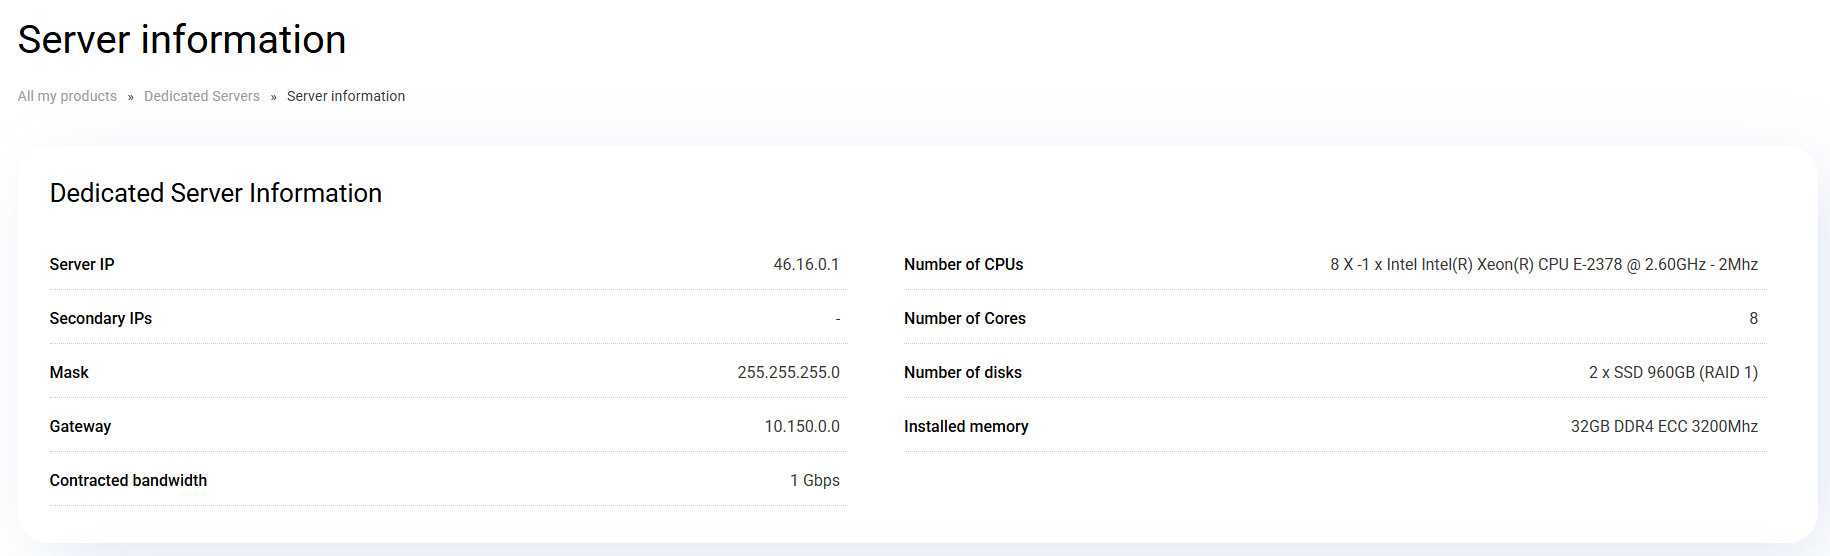Click the Intel Xeon E-2378 CPU description
1830x556 pixels.
tap(1543, 264)
